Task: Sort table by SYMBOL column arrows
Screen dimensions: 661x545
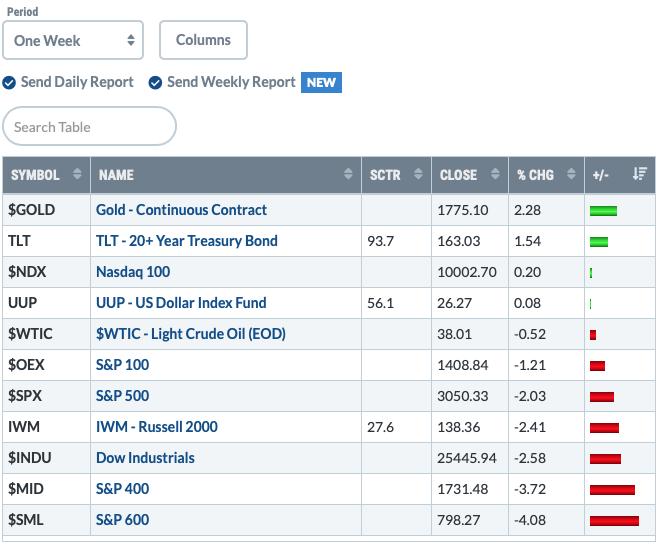Action: click(x=77, y=174)
